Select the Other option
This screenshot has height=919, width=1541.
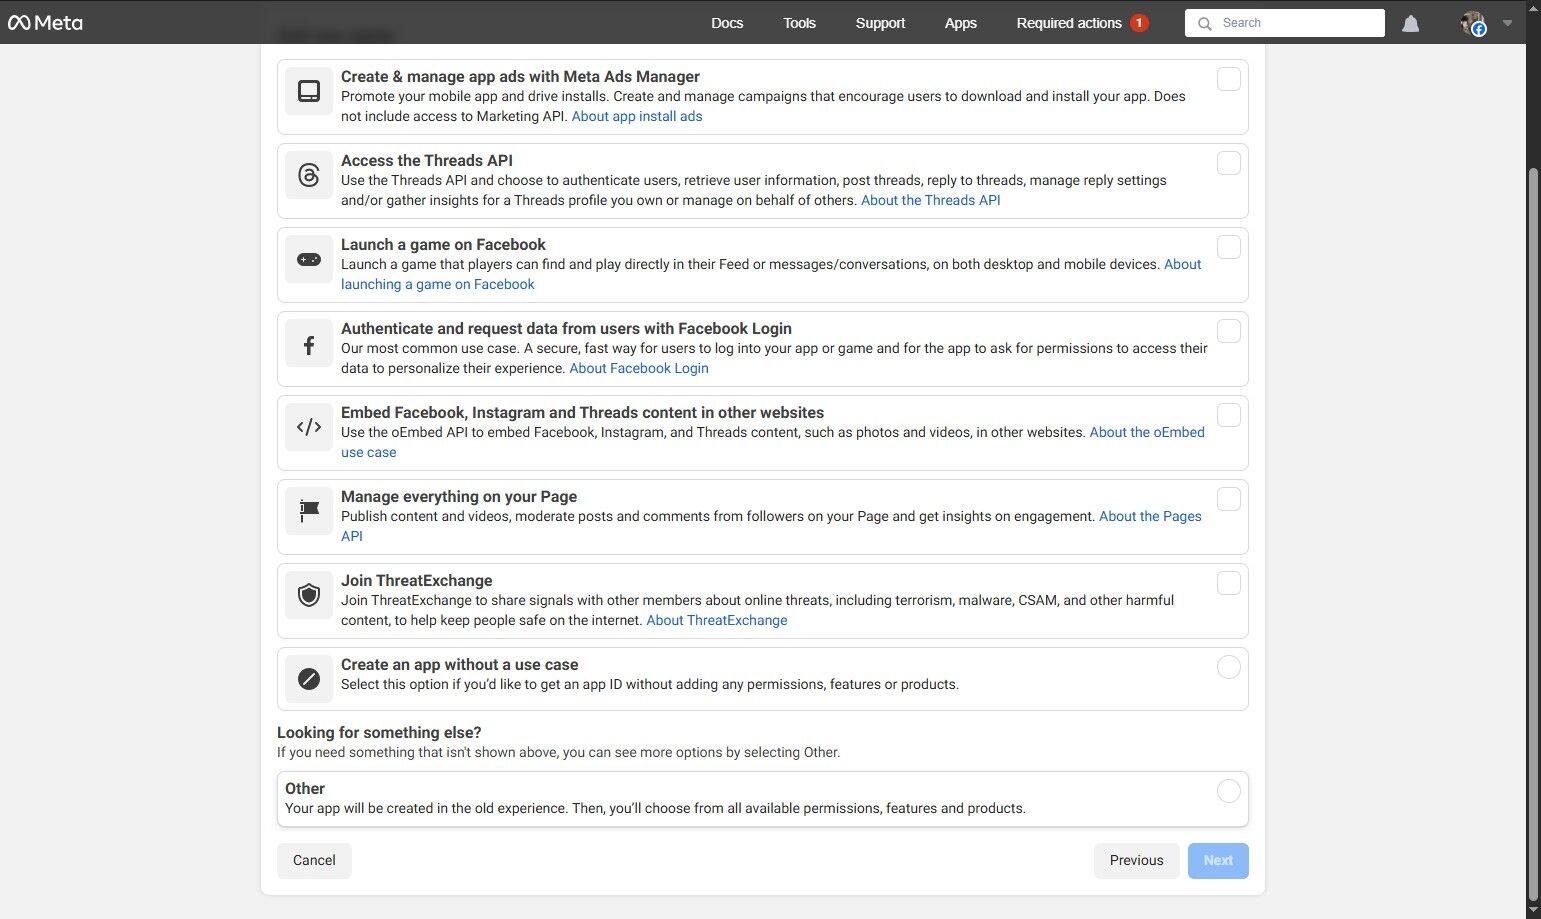tap(1228, 790)
